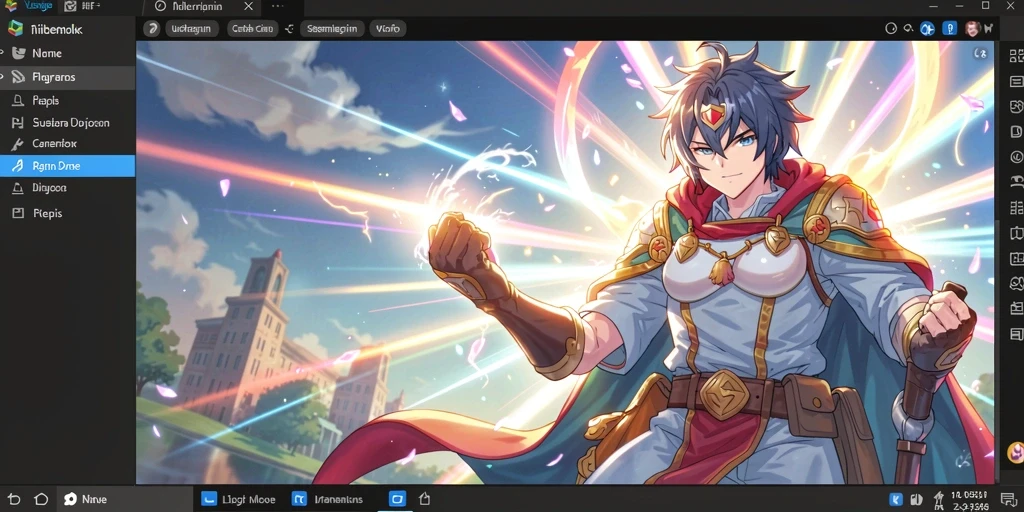Open the tab overflow ellipsis menu
The width and height of the screenshot is (1024, 512).
[278, 7]
